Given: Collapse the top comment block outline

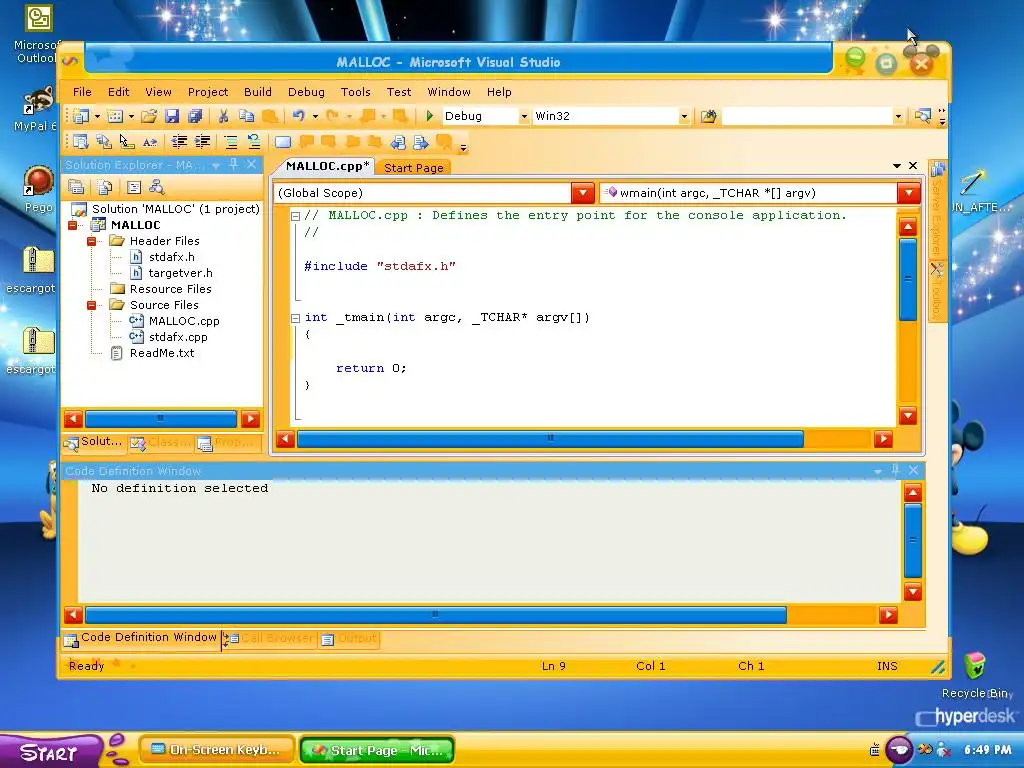Looking at the screenshot, I should (295, 216).
